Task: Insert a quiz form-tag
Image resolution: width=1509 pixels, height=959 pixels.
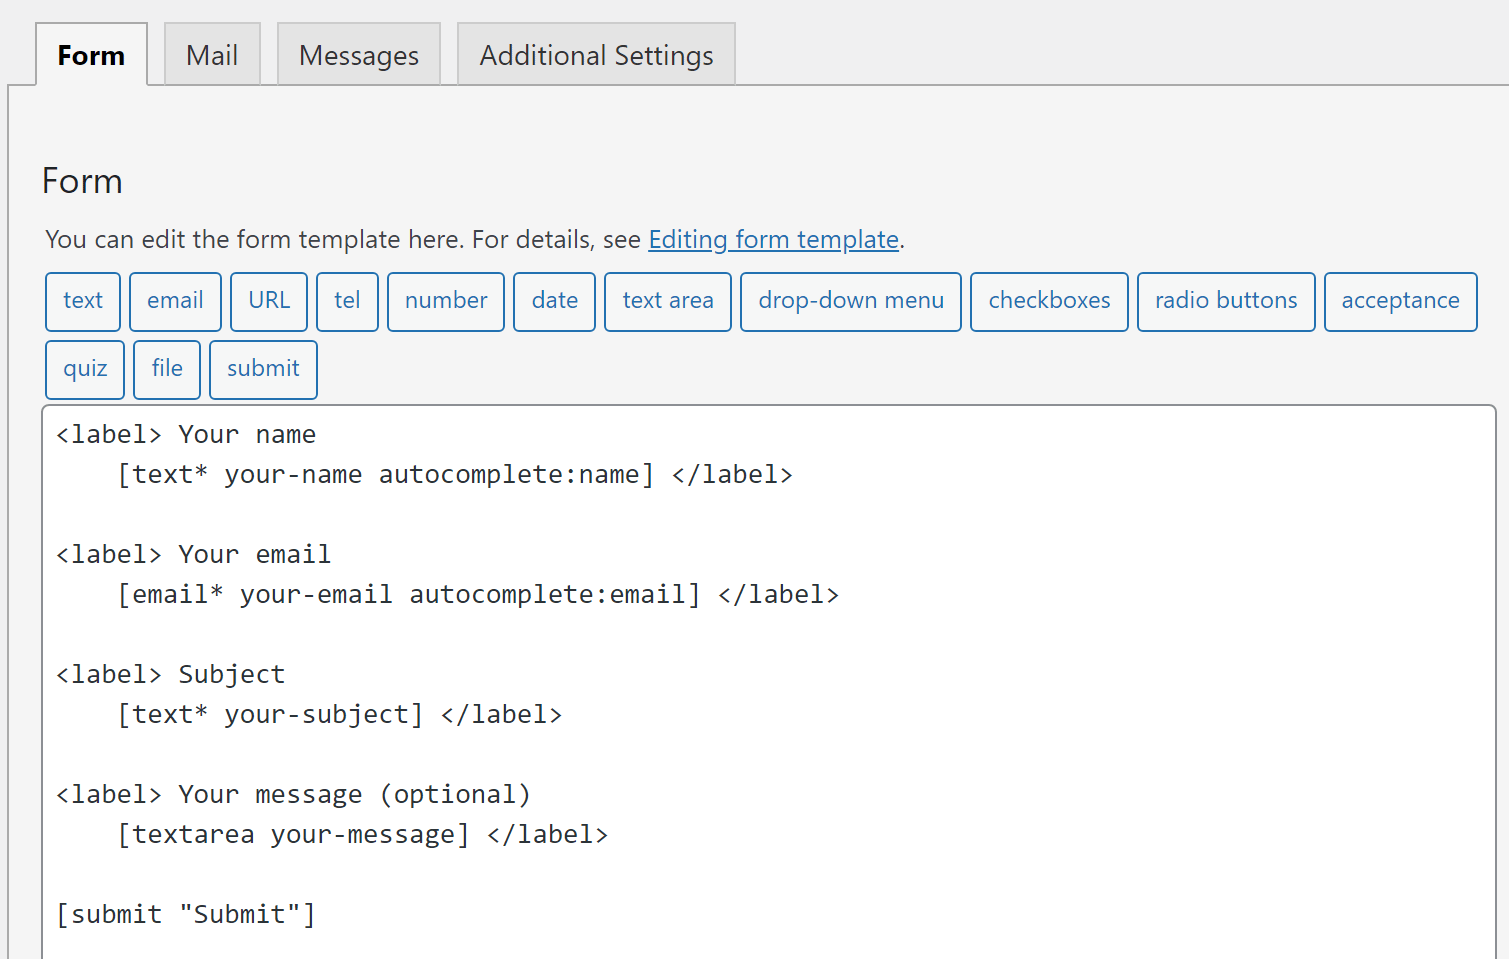Action: coord(84,369)
